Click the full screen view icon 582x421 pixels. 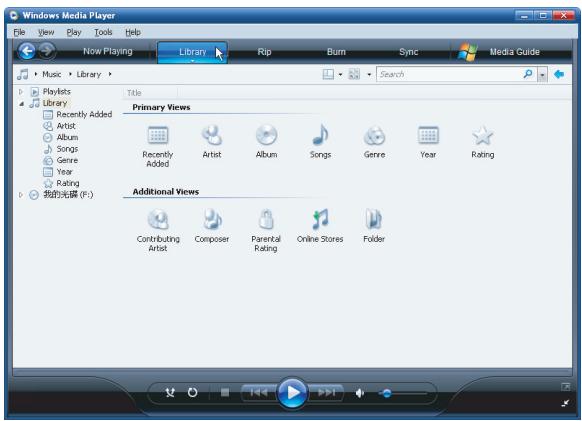click(x=565, y=387)
